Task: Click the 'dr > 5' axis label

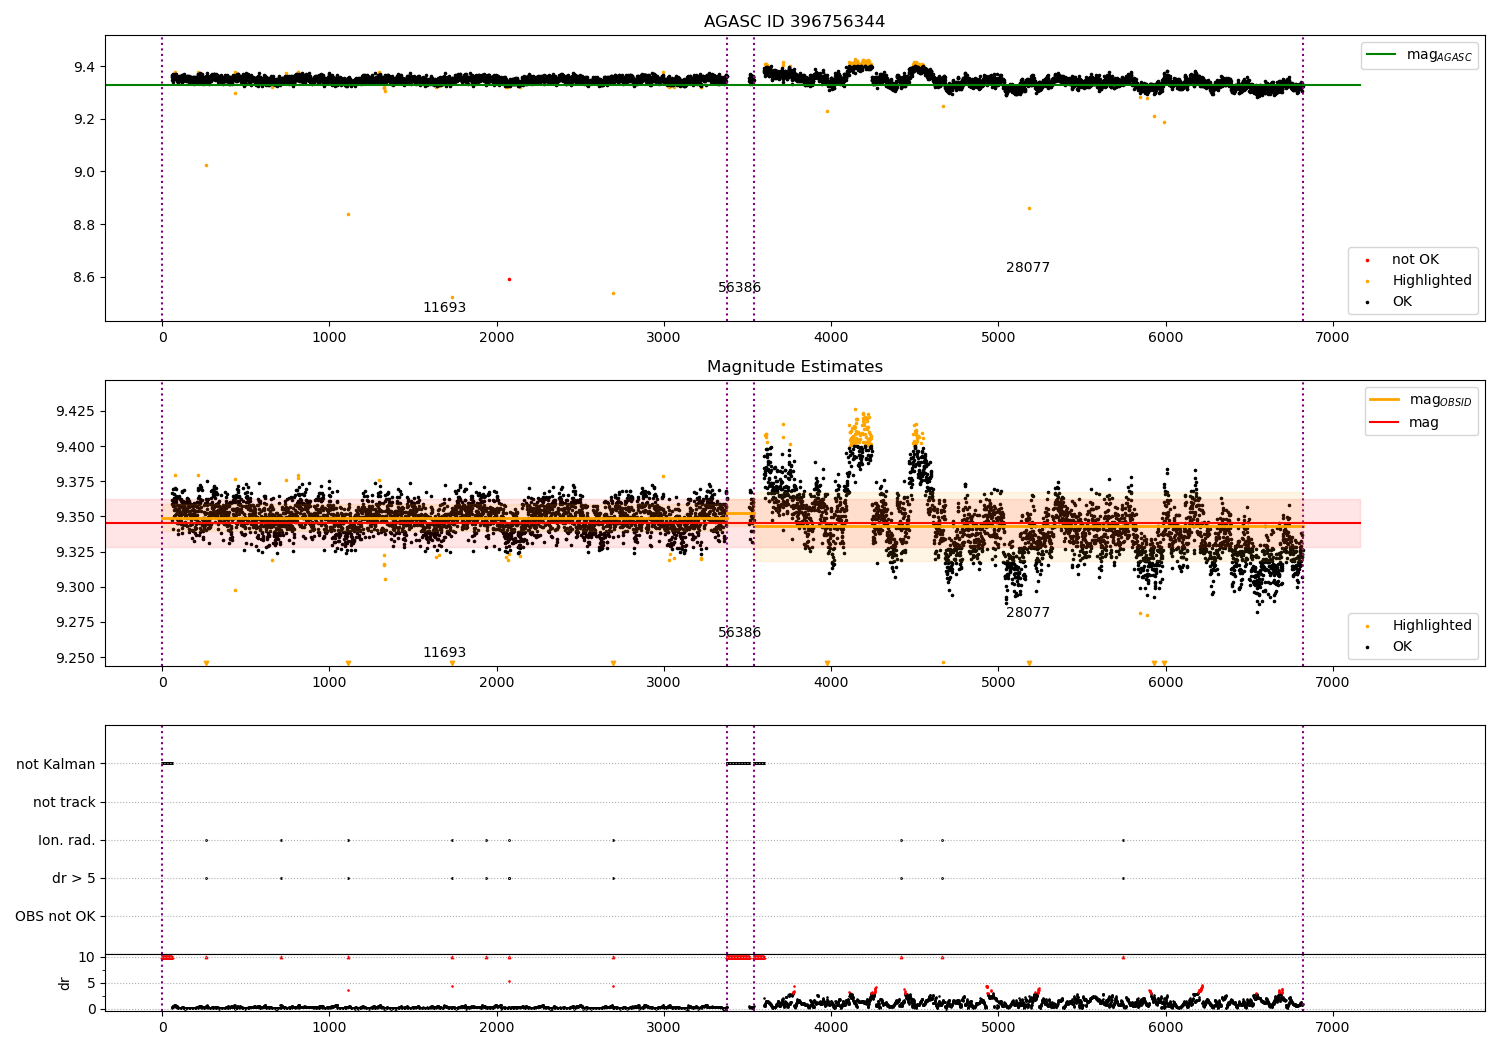Action: click(74, 879)
